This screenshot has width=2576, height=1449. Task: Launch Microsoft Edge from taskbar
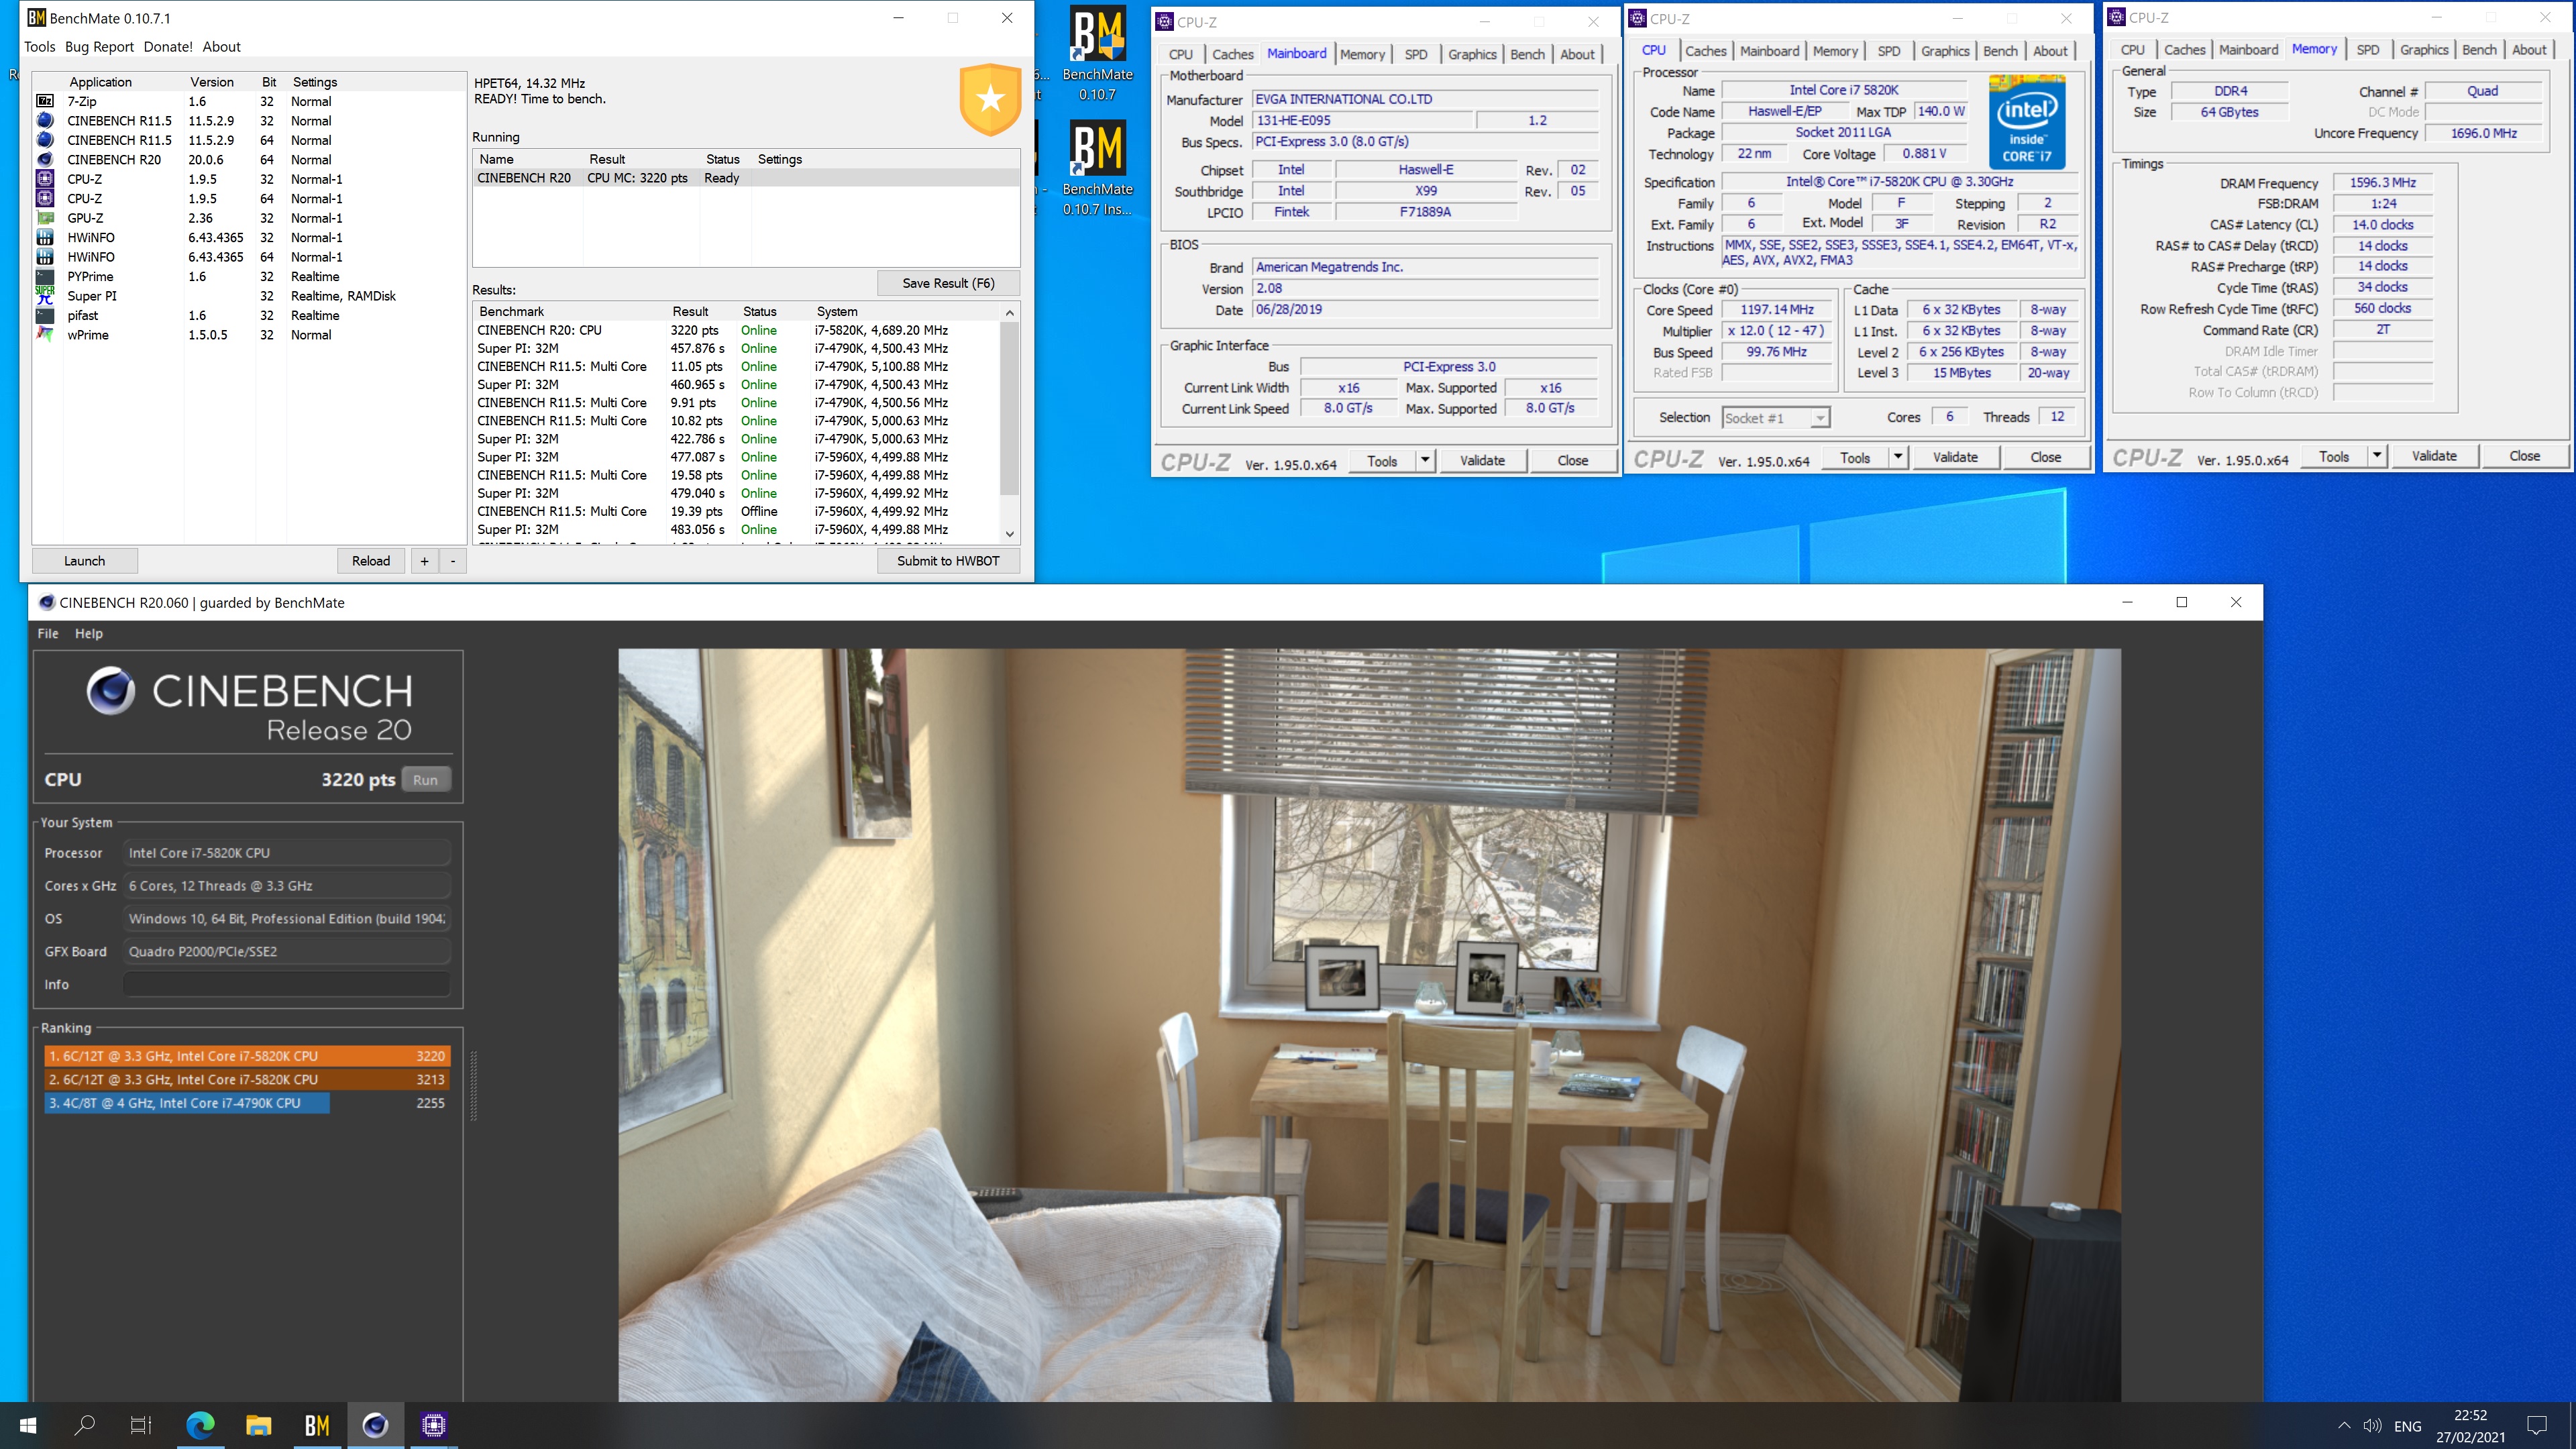tap(200, 1425)
